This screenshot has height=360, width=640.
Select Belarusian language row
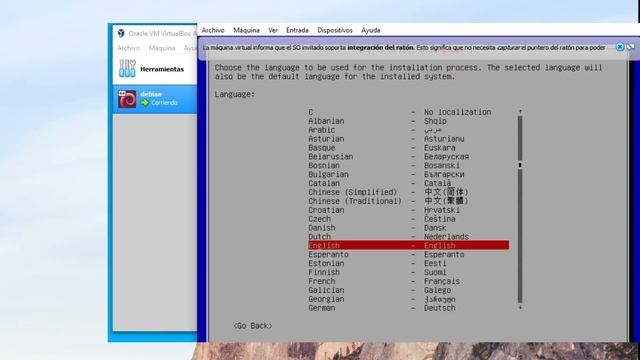[x=409, y=156]
